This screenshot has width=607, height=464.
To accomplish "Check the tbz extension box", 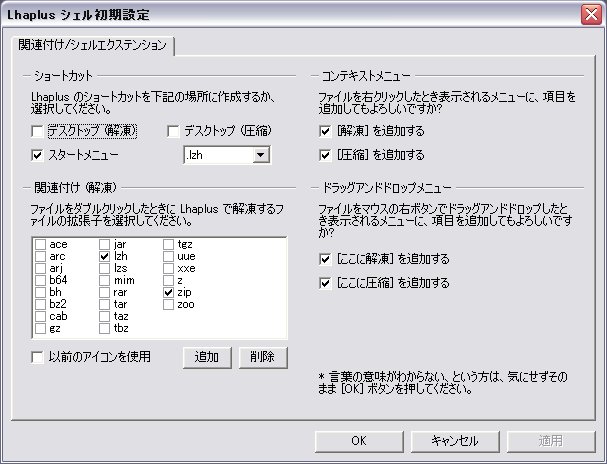I will point(104,329).
